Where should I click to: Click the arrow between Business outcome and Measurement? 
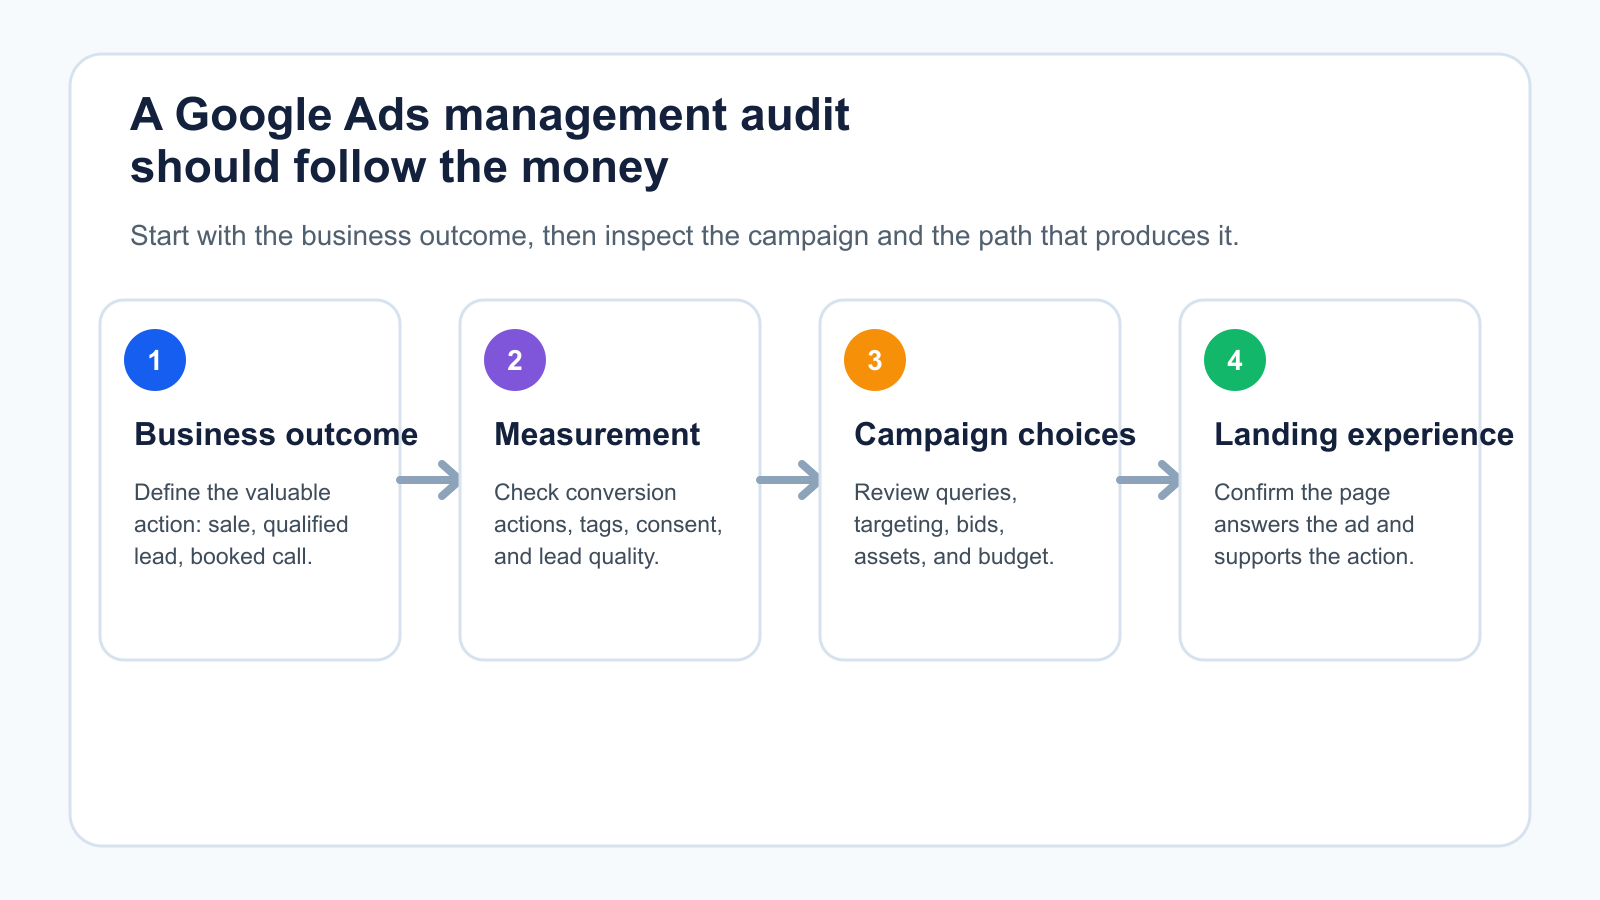point(429,480)
